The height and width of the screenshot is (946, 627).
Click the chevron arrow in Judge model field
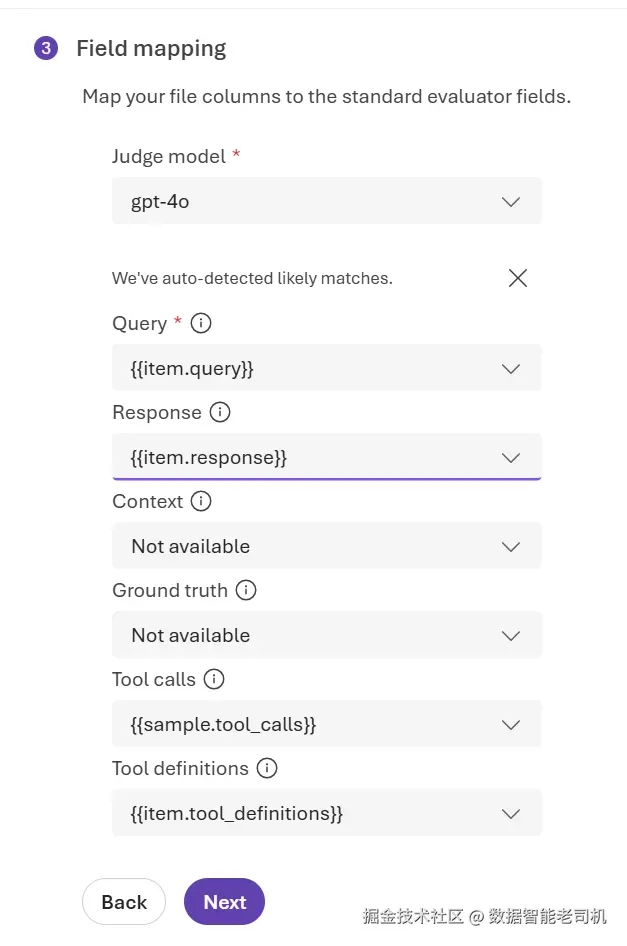coord(511,202)
